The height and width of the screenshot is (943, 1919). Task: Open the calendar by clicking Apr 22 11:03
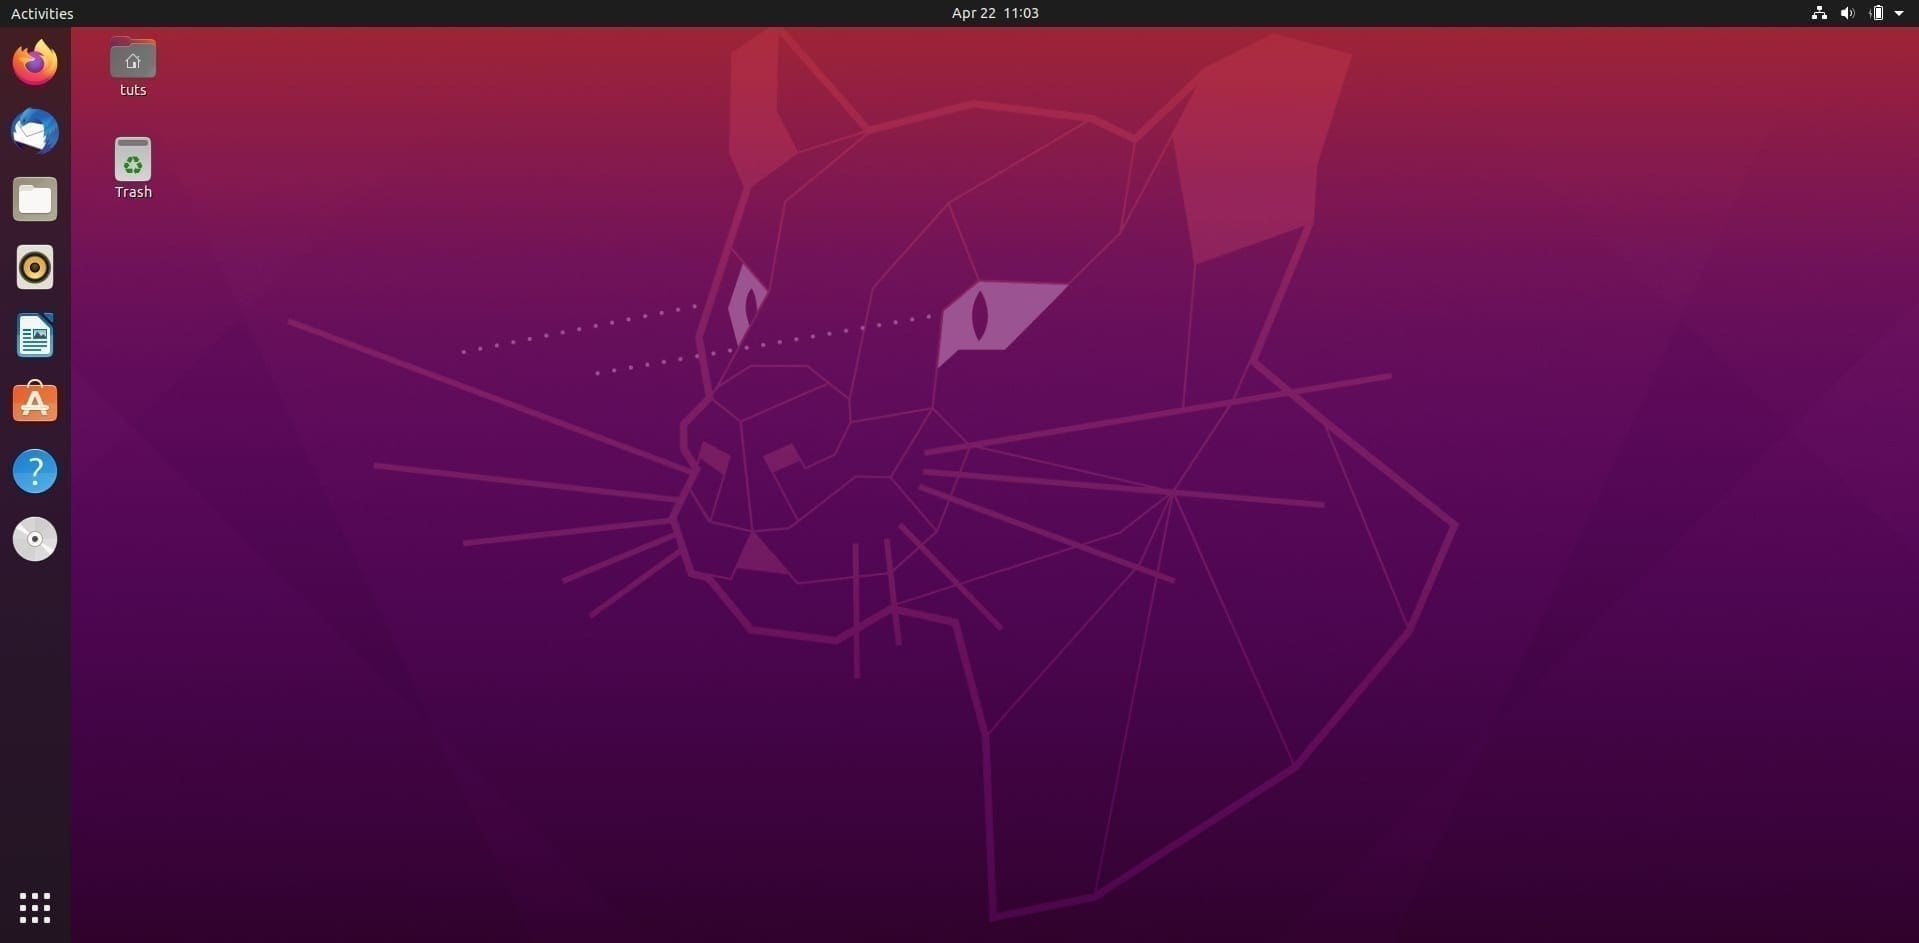coord(994,13)
